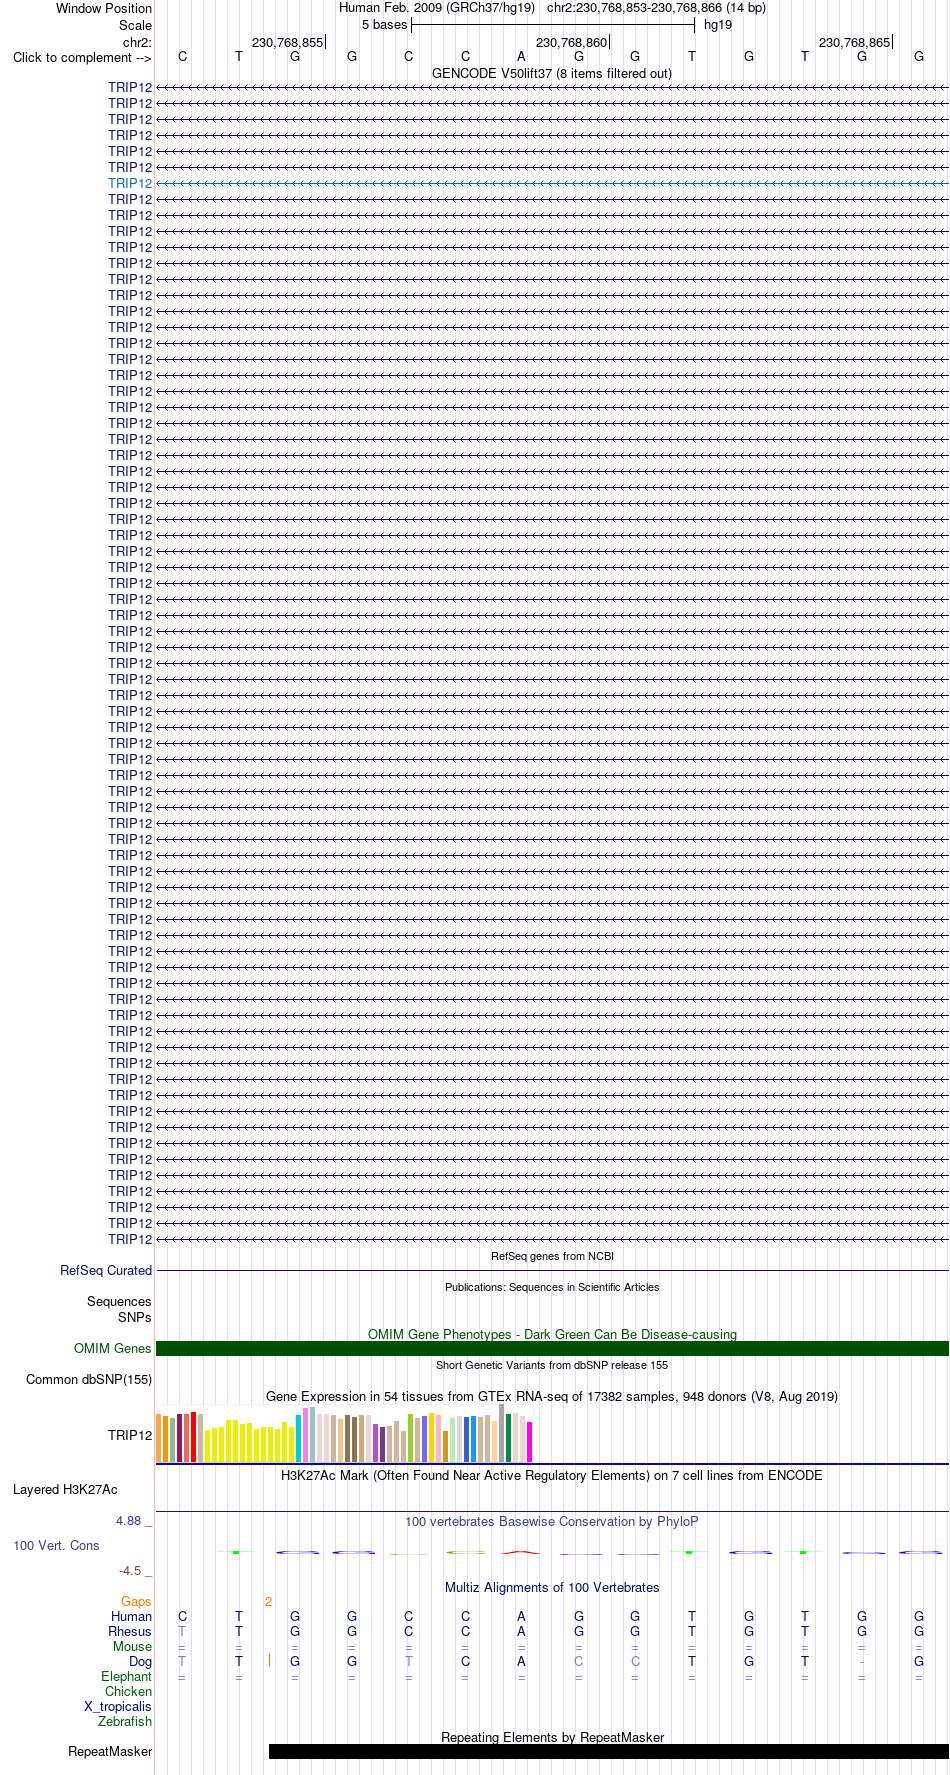
Task: Click the Sequences publications label
Action: point(119,1302)
